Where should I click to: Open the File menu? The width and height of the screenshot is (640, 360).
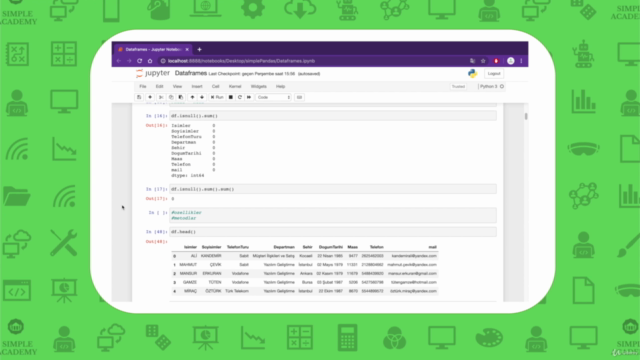coord(142,87)
